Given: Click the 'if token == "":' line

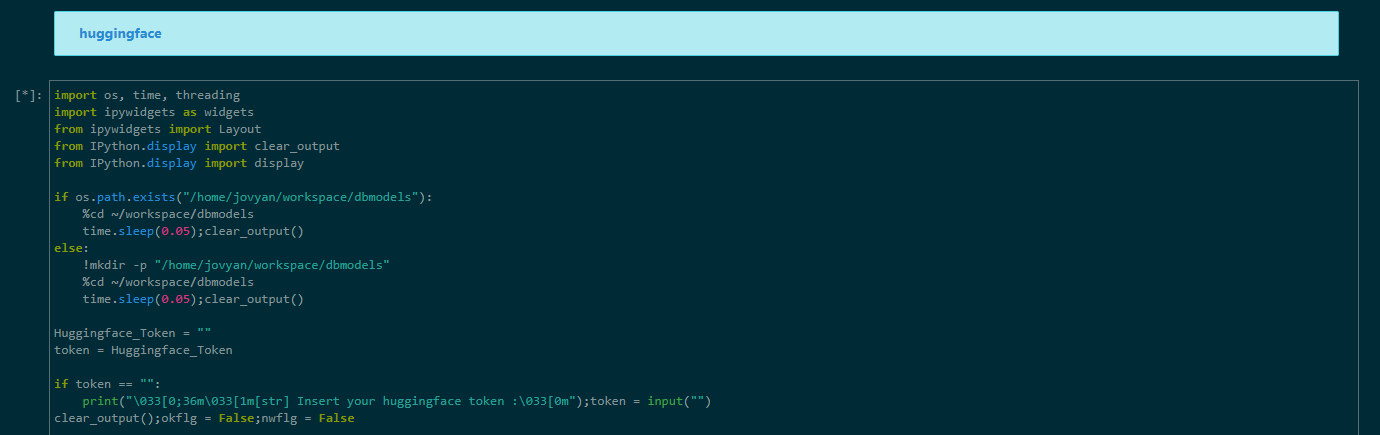Looking at the screenshot, I should pos(108,385).
